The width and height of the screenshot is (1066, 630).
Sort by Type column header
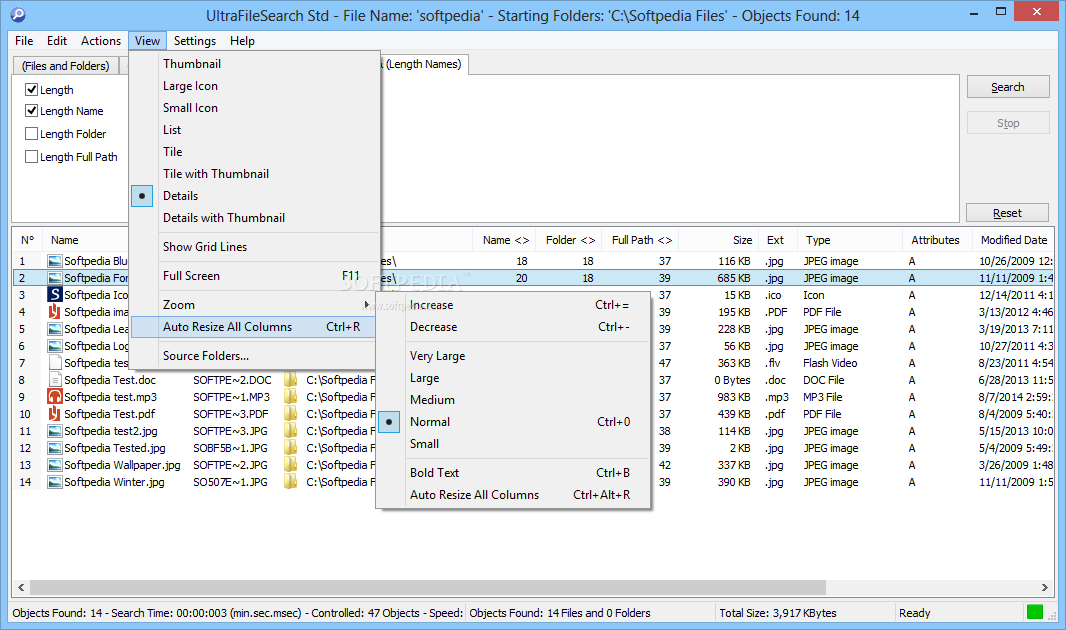(x=850, y=240)
